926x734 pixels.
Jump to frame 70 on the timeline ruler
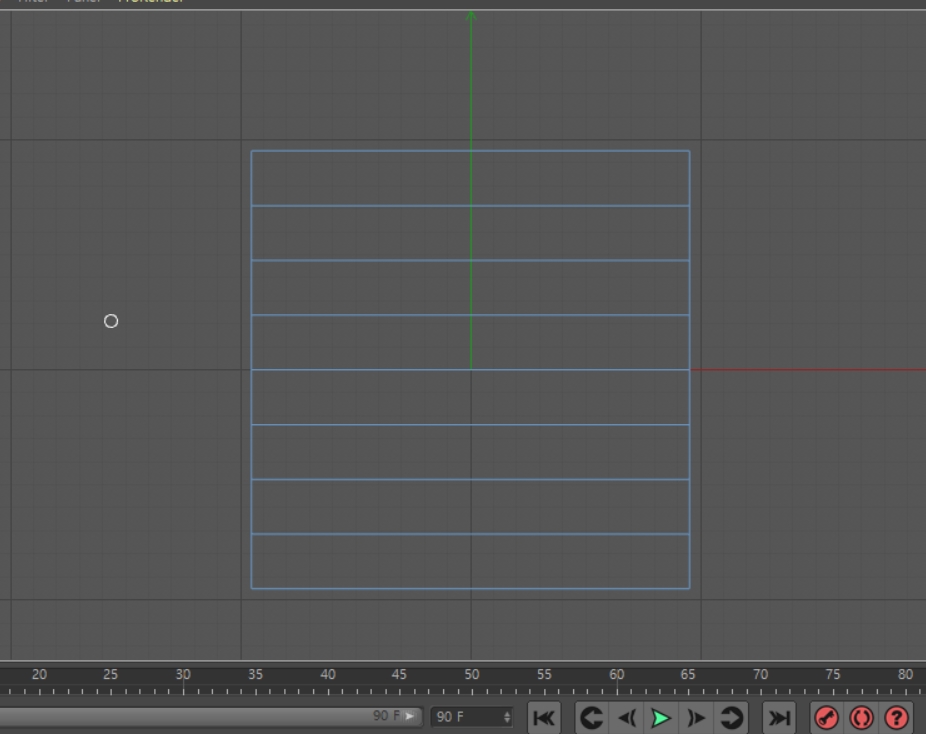pos(761,674)
